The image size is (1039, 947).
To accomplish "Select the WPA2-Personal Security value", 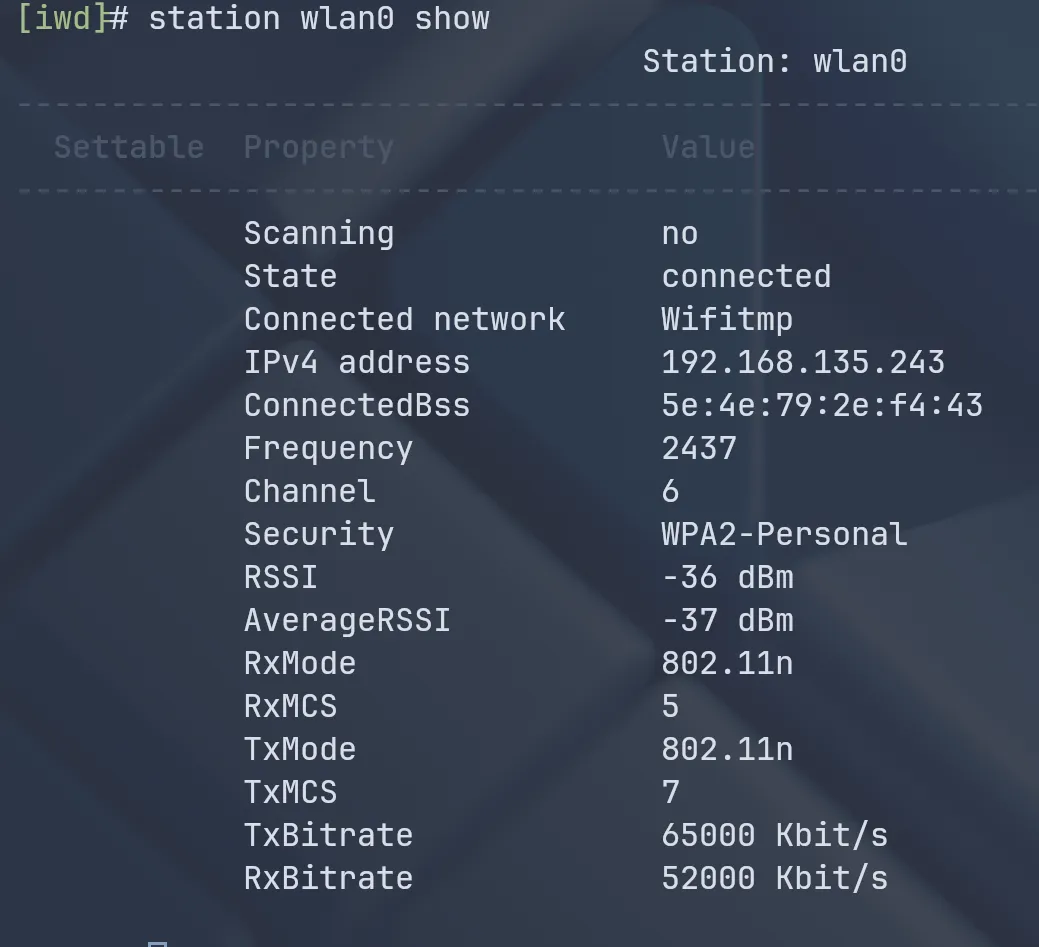I will point(784,534).
